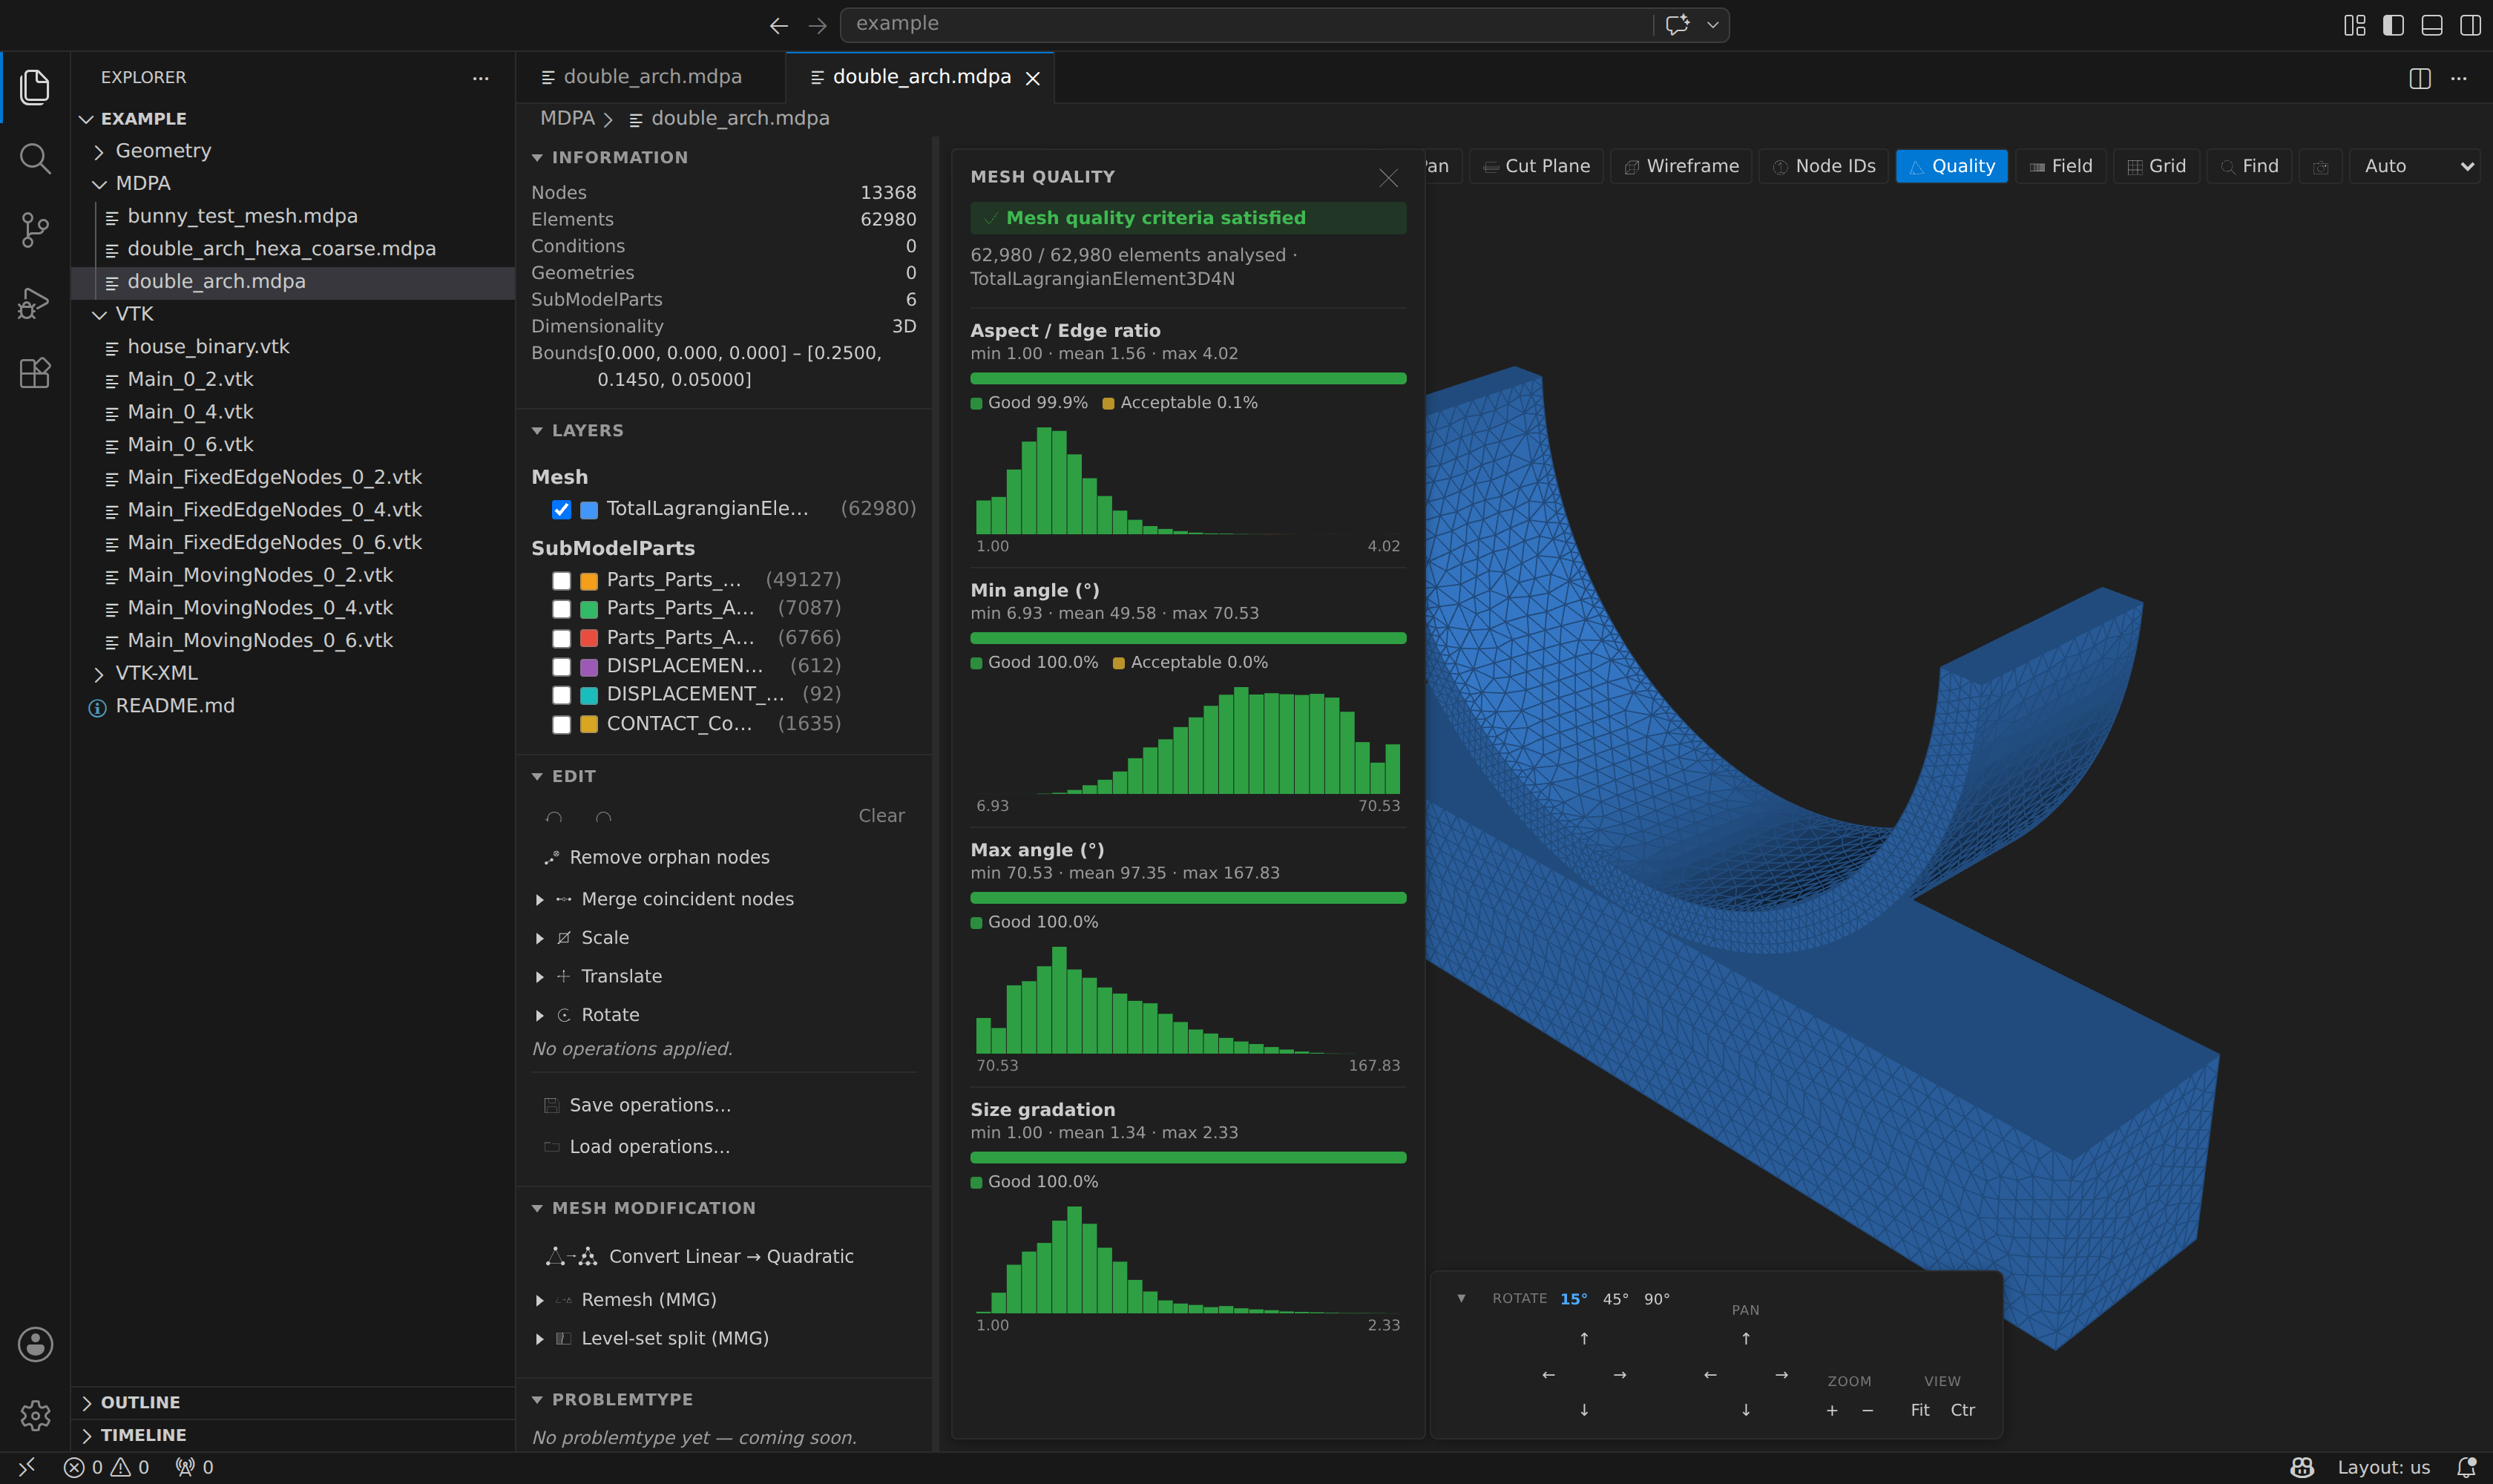Open the Search view in activity bar
This screenshot has height=1484, width=2493.
click(35, 158)
